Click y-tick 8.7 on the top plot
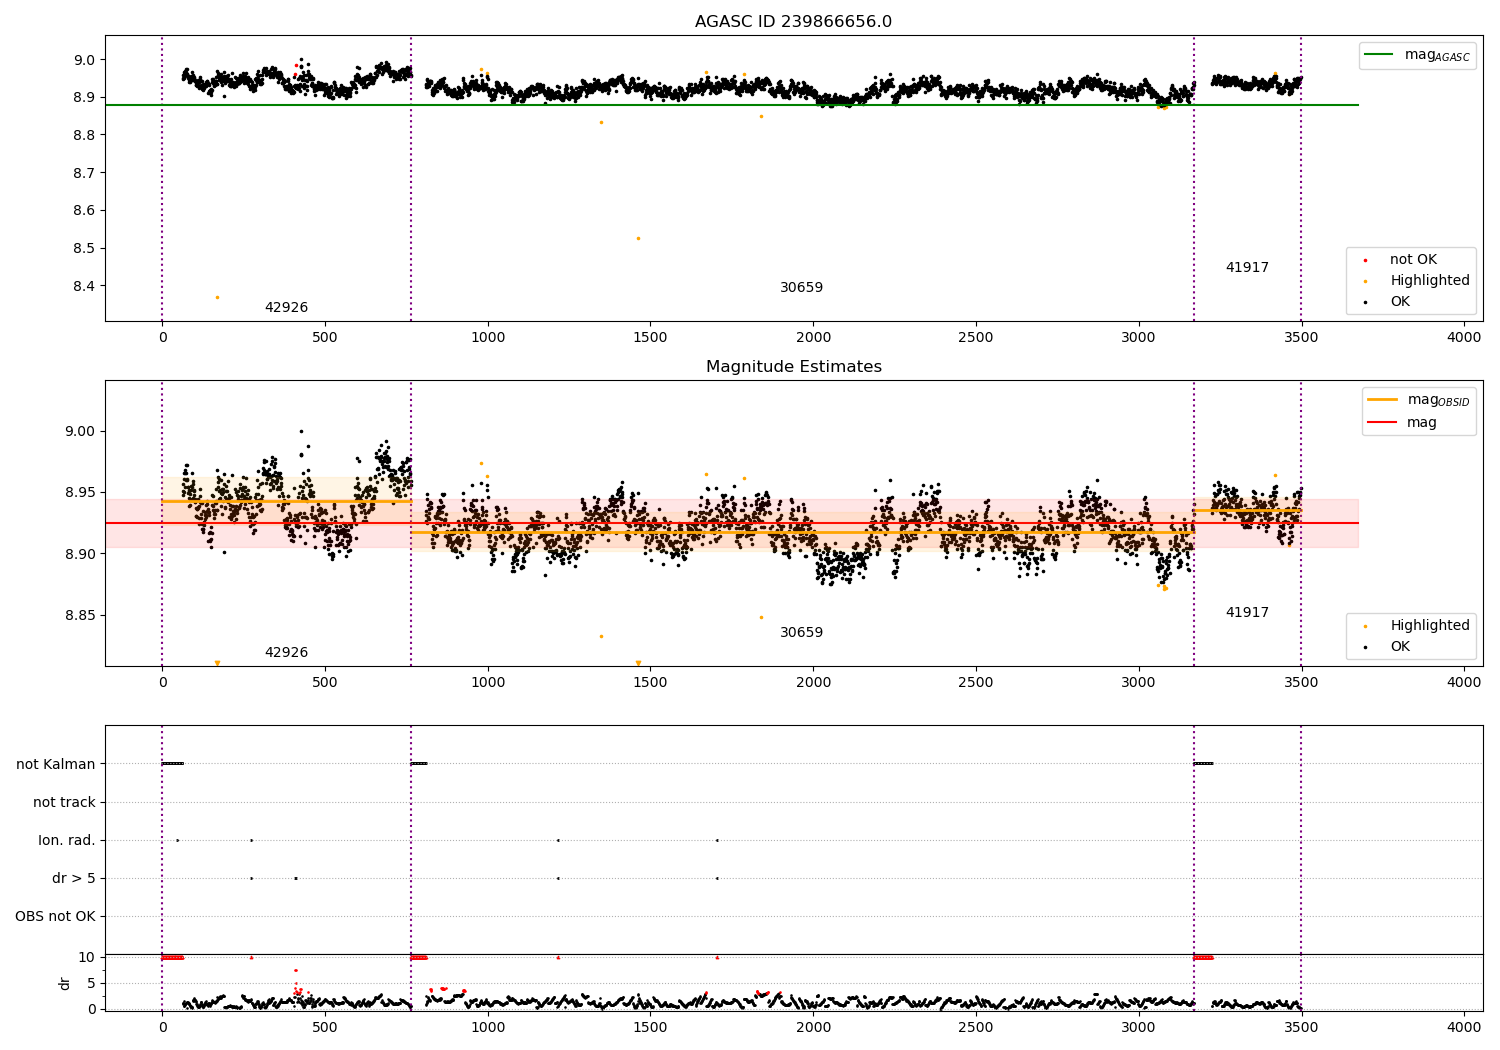 [83, 173]
